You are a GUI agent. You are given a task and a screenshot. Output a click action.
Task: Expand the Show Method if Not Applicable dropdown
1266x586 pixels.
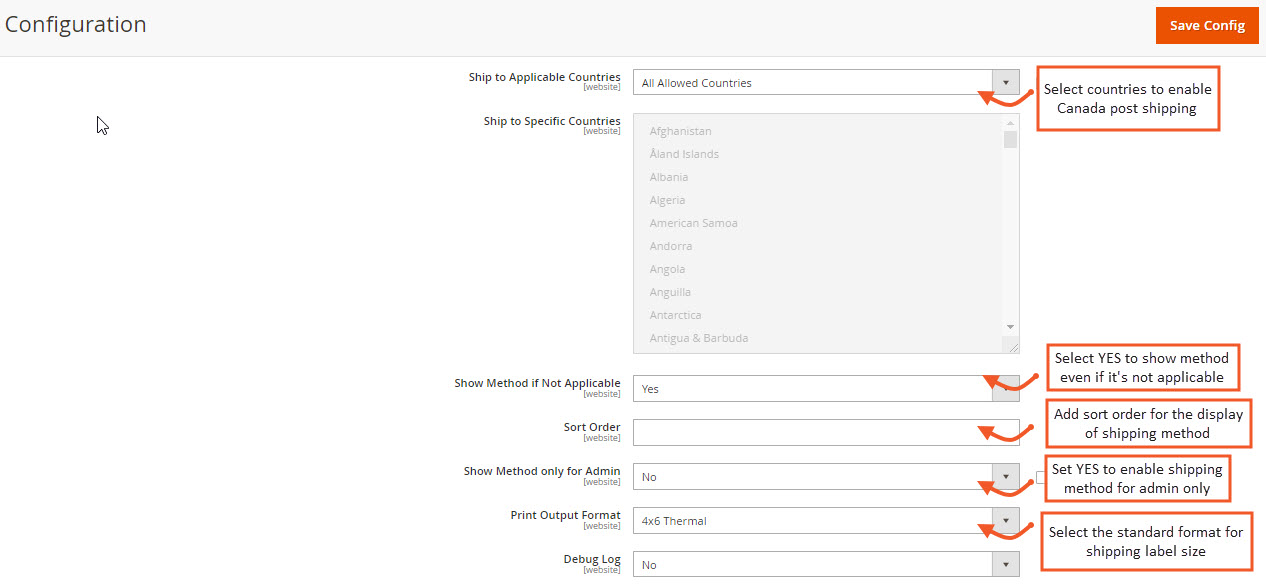pos(826,389)
